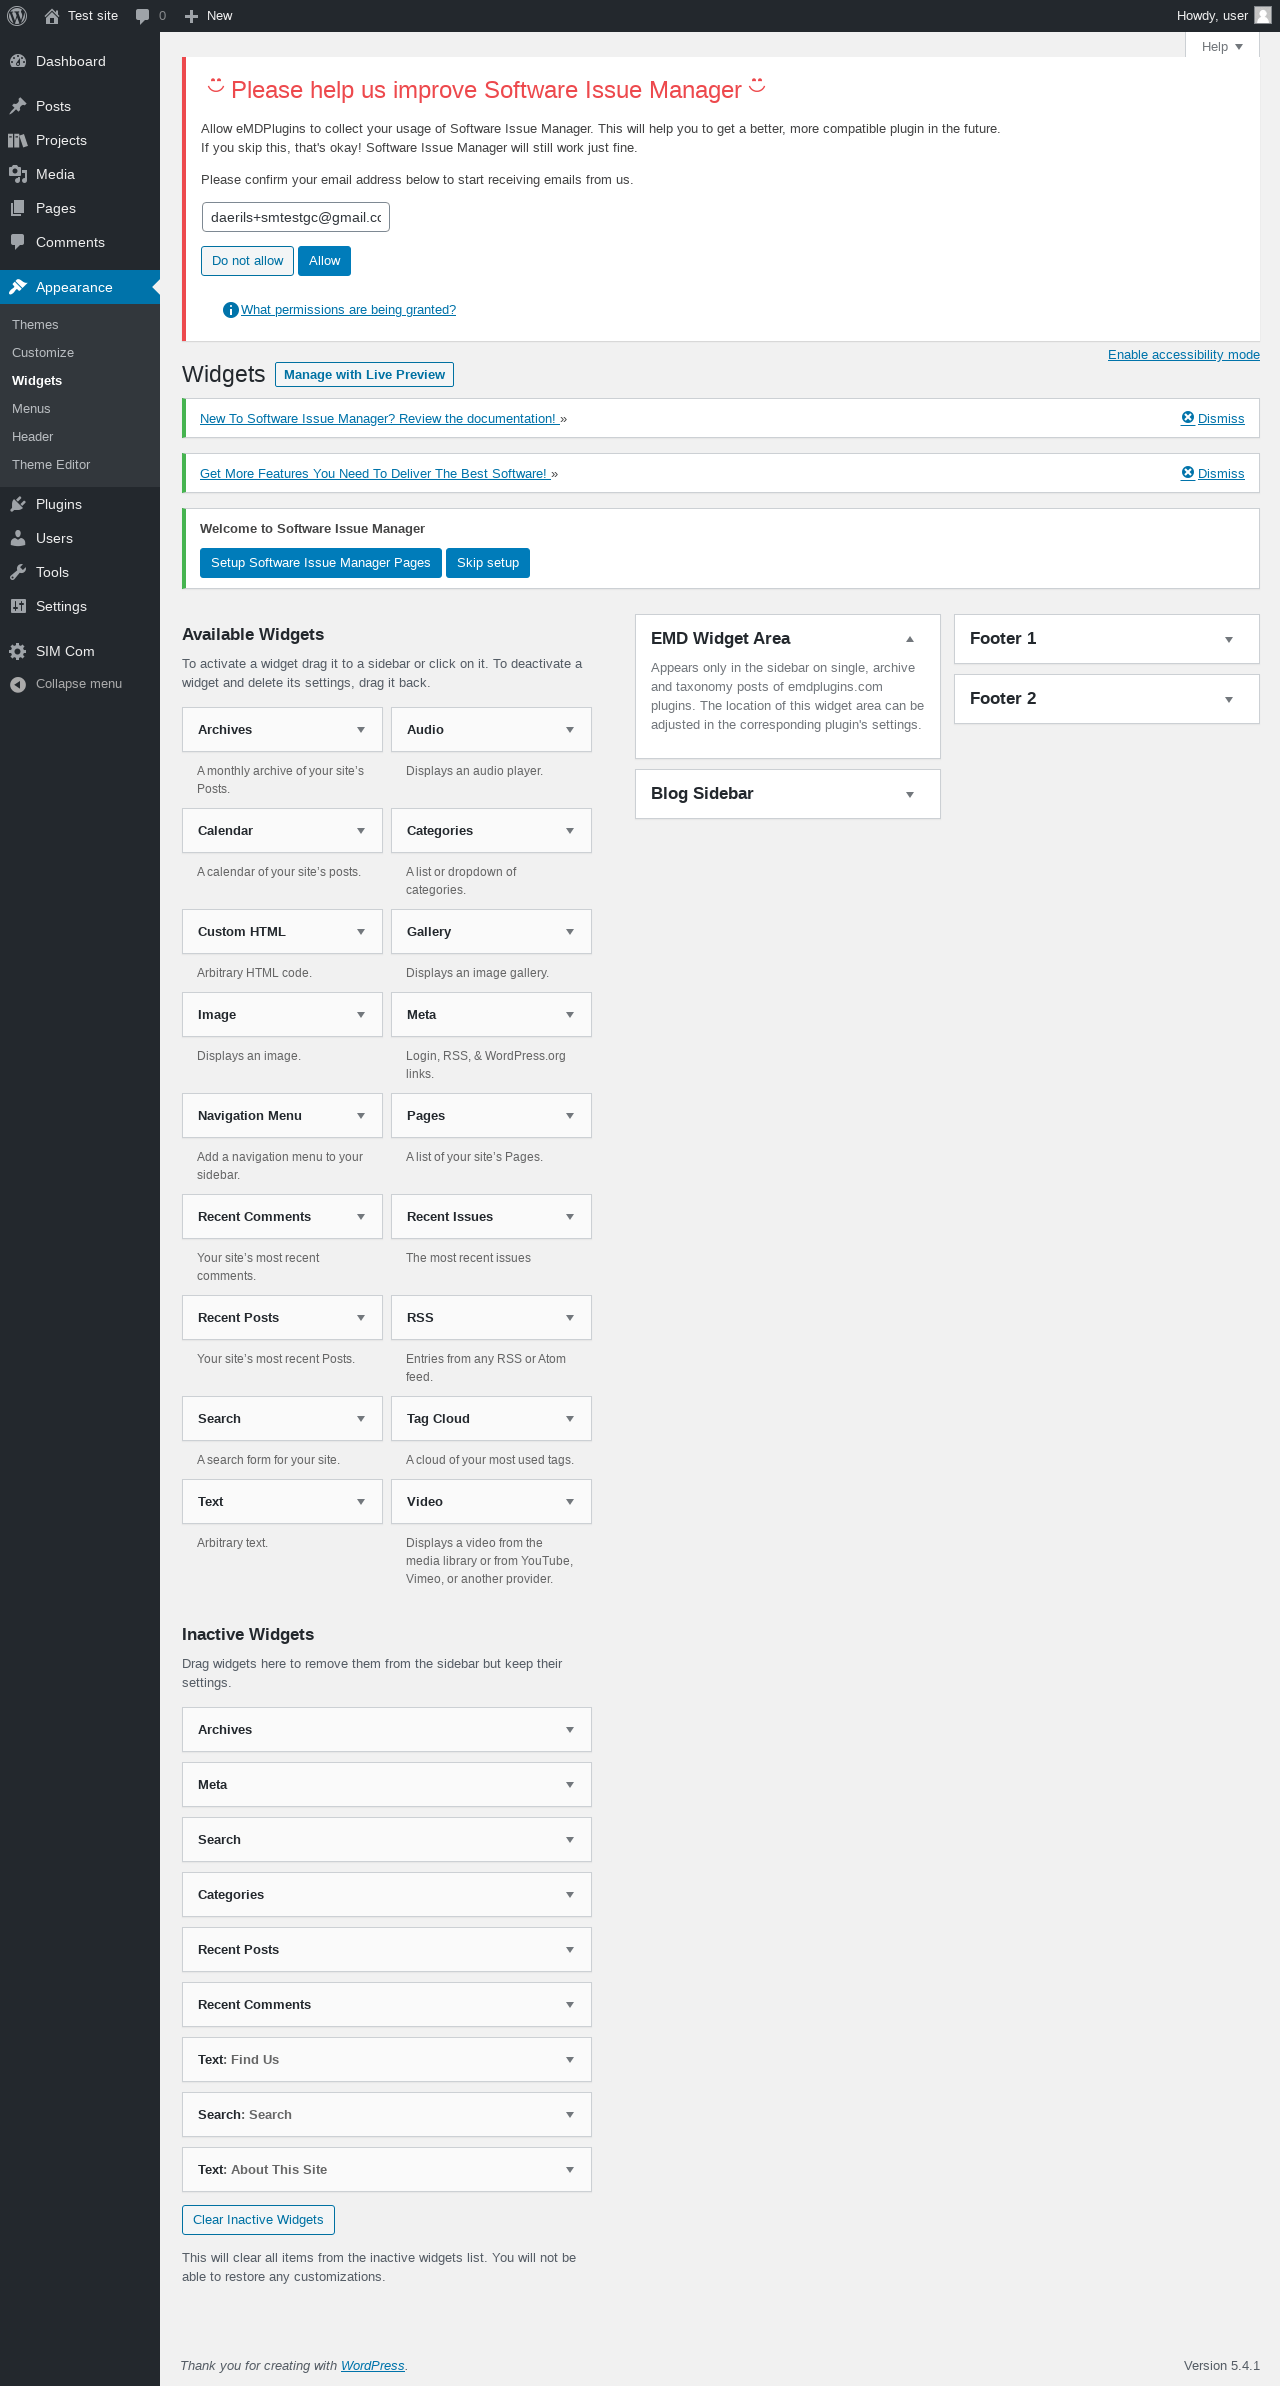Click the Settings sliders icon

tap(18, 606)
